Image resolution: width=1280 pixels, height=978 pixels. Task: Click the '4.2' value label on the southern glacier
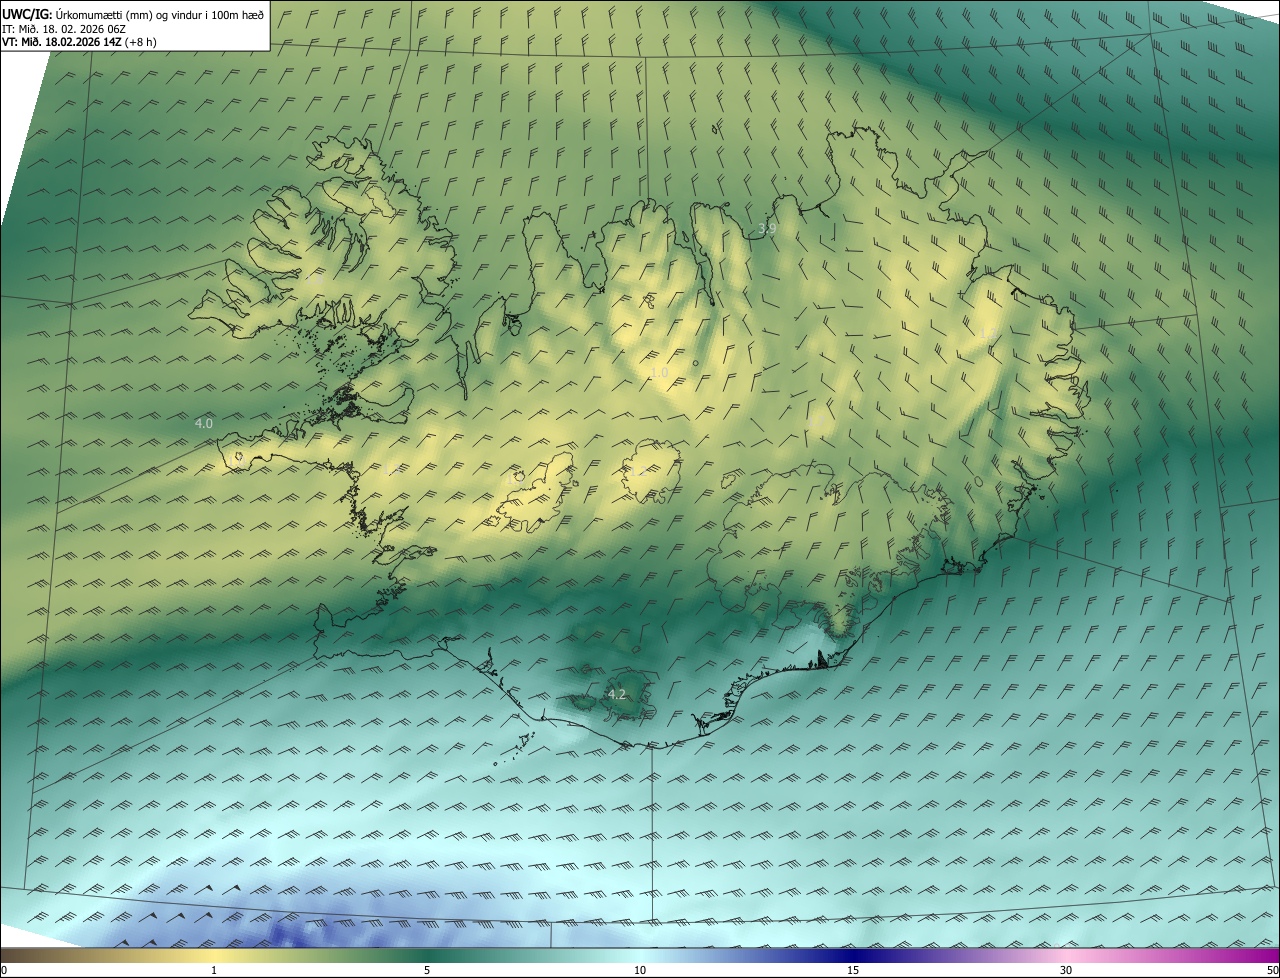tap(617, 694)
